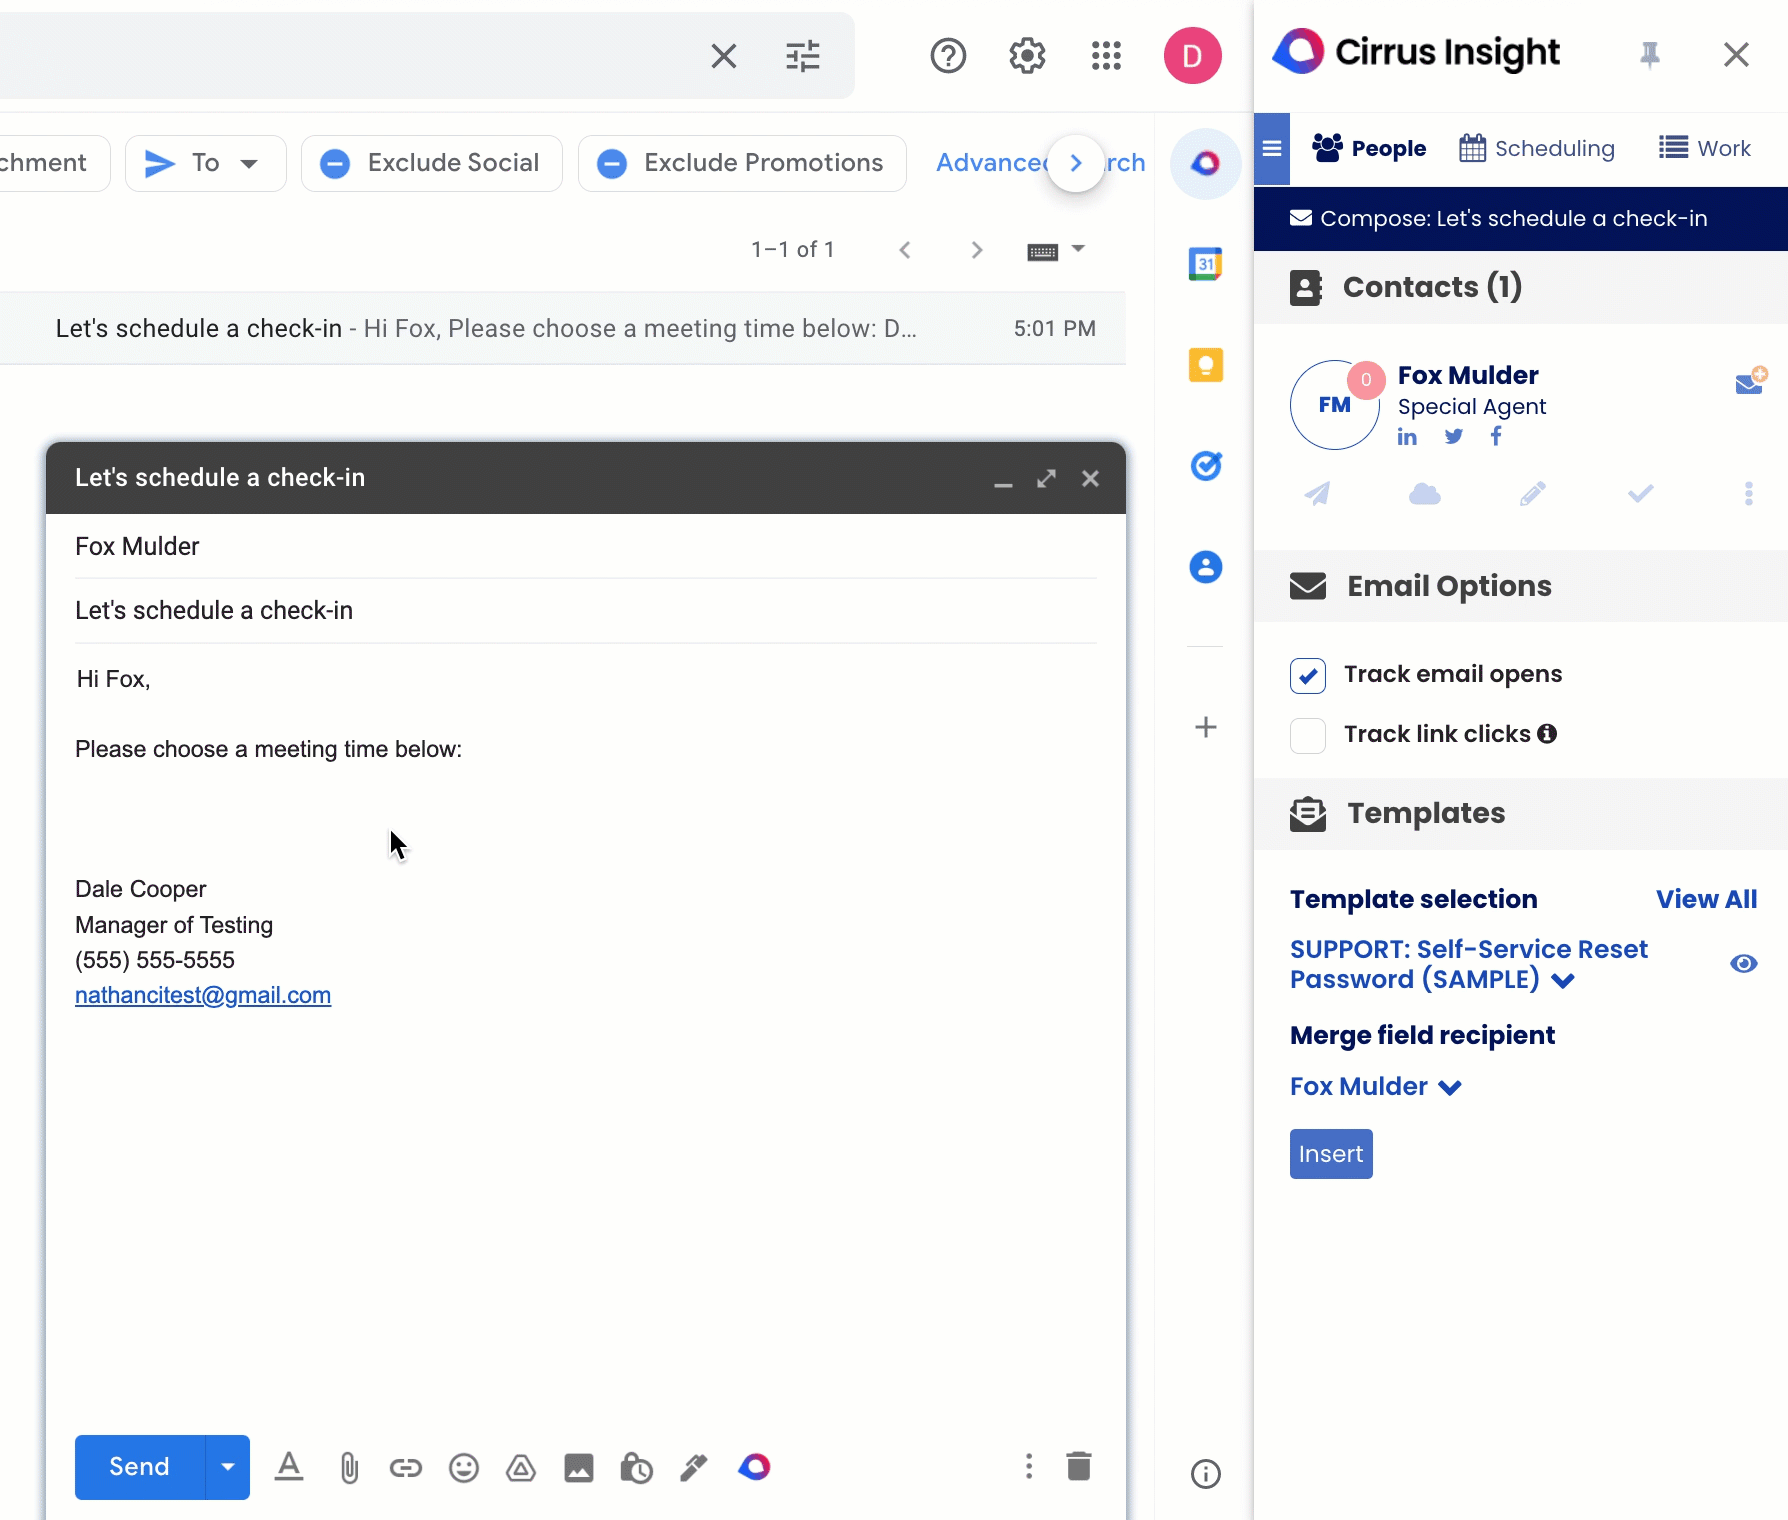The image size is (1788, 1520).
Task: Insert files using Google Drive
Action: tap(521, 1468)
